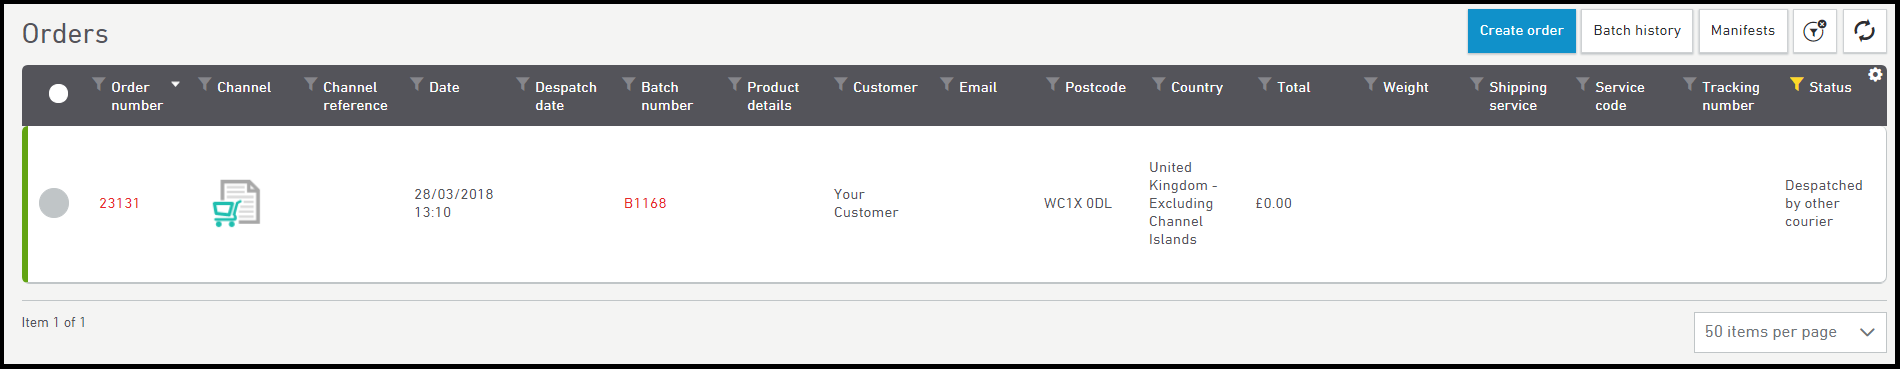1900x369 pixels.
Task: Open the Customer column filter funnel
Action: pyautogui.click(x=840, y=84)
